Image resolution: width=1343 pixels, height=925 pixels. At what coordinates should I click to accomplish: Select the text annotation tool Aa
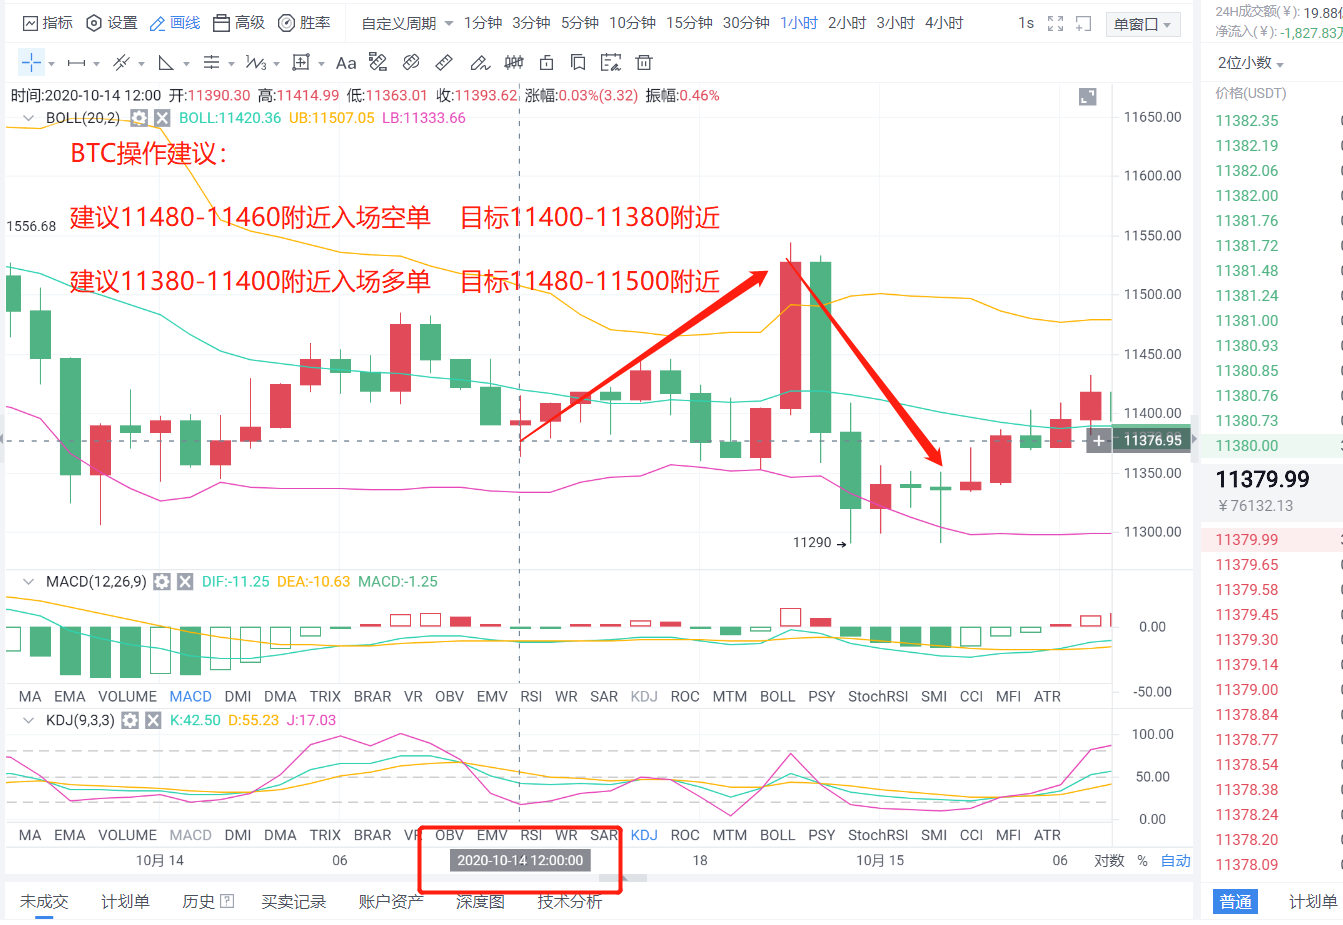(x=346, y=62)
